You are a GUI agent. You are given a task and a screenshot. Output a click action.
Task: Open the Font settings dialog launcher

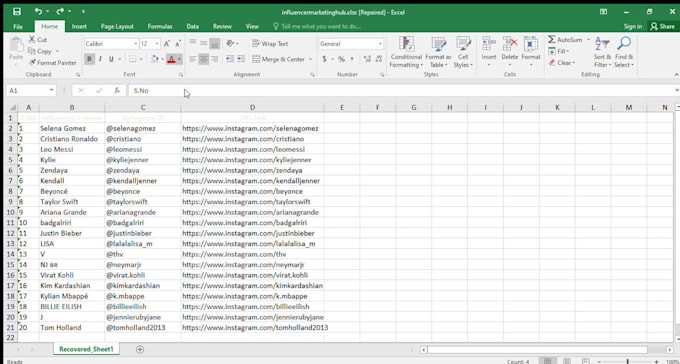180,75
